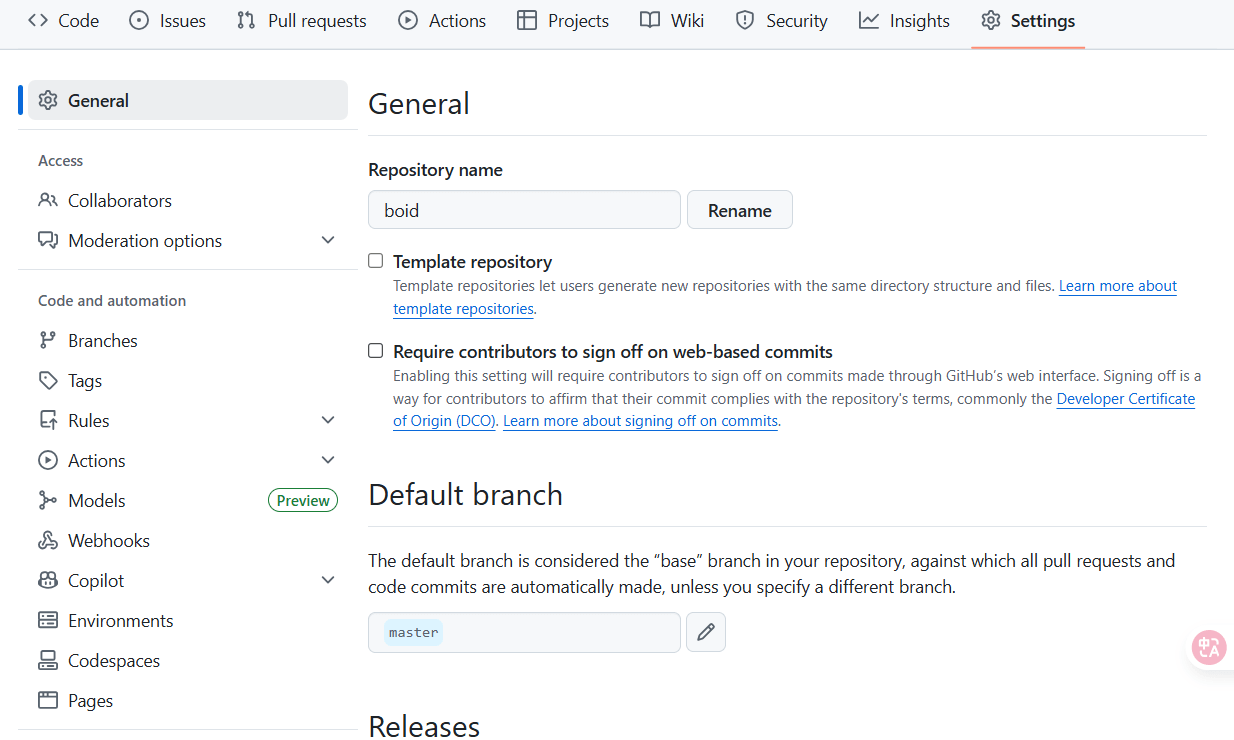Click the Security shield icon
The image size is (1234, 740).
pos(745,20)
